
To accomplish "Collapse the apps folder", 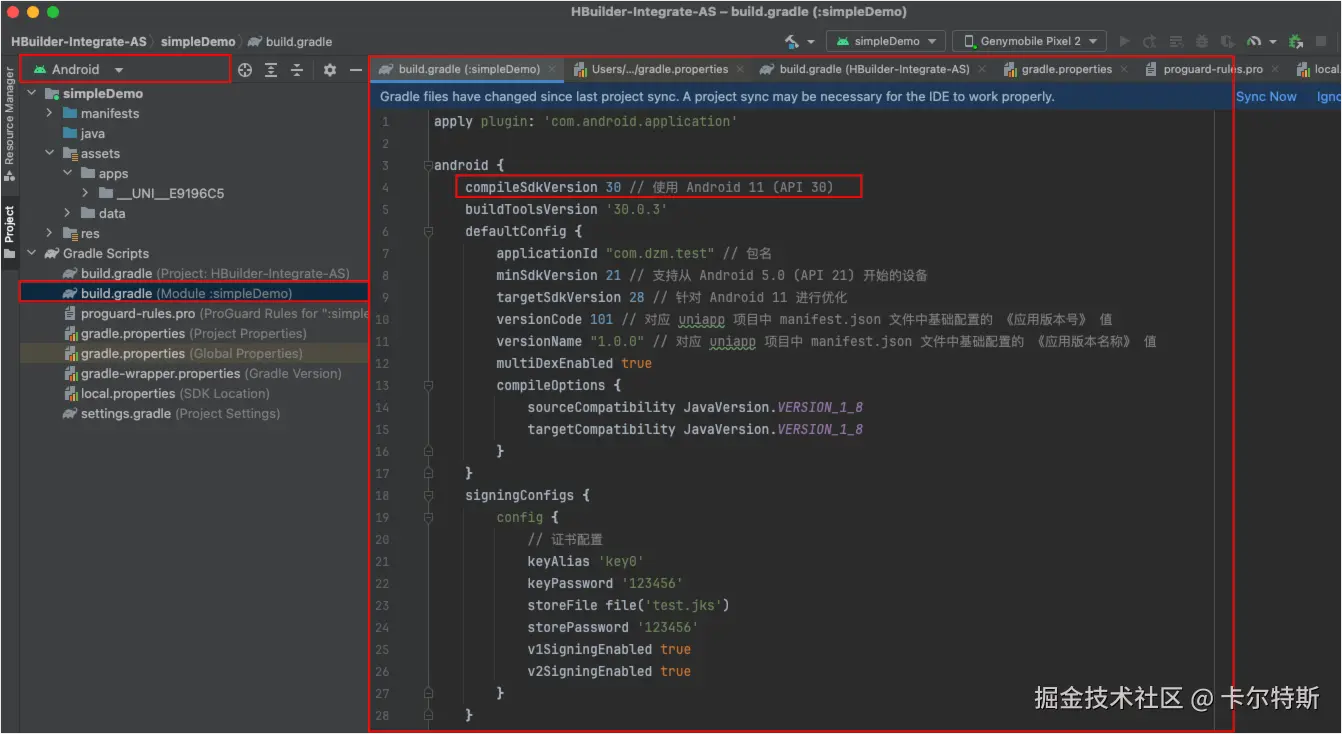I will click(x=68, y=173).
